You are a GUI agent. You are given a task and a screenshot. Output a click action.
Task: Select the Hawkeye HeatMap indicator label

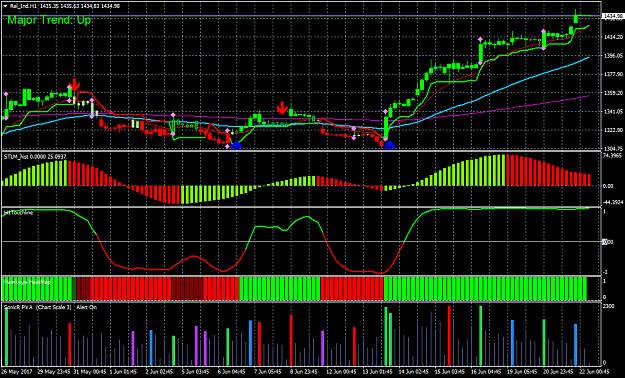27,282
